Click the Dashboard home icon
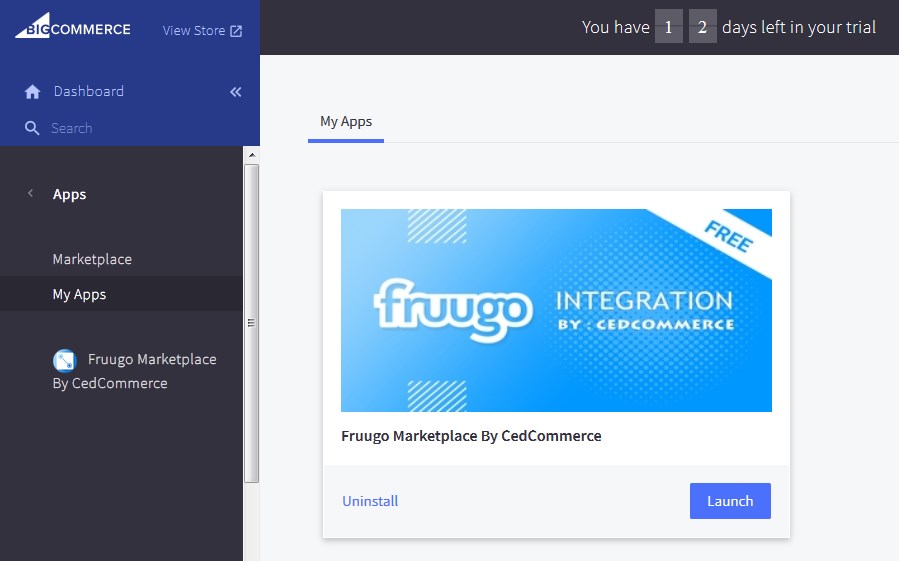Viewport: 899px width, 561px height. (33, 92)
